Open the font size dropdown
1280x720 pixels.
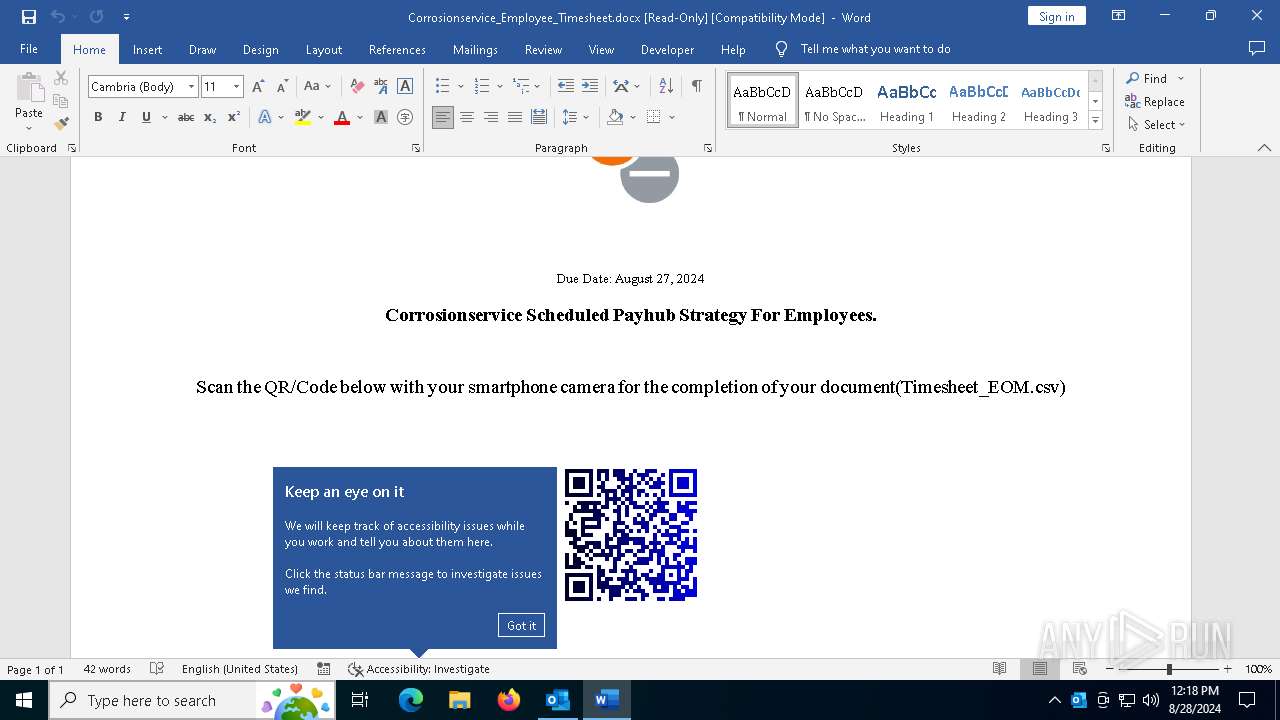pyautogui.click(x=236, y=87)
